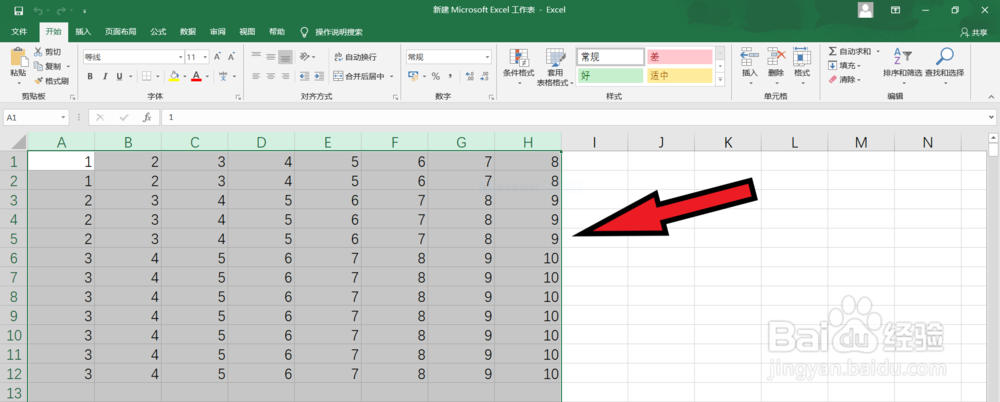Viewport: 1000px width, 402px height.
Task: Apply comma style (,) number format
Action: click(451, 77)
